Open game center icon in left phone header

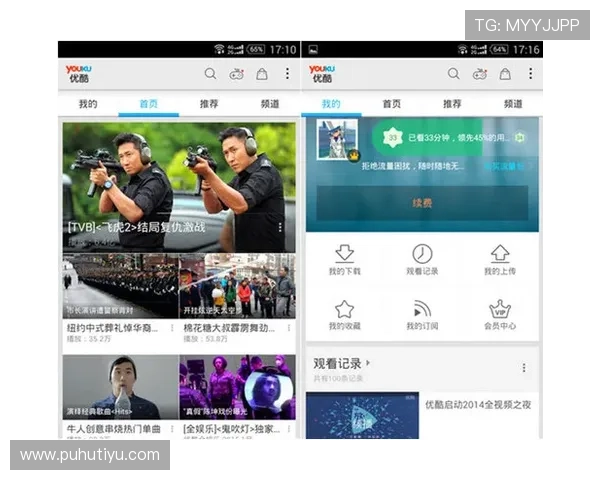236,74
